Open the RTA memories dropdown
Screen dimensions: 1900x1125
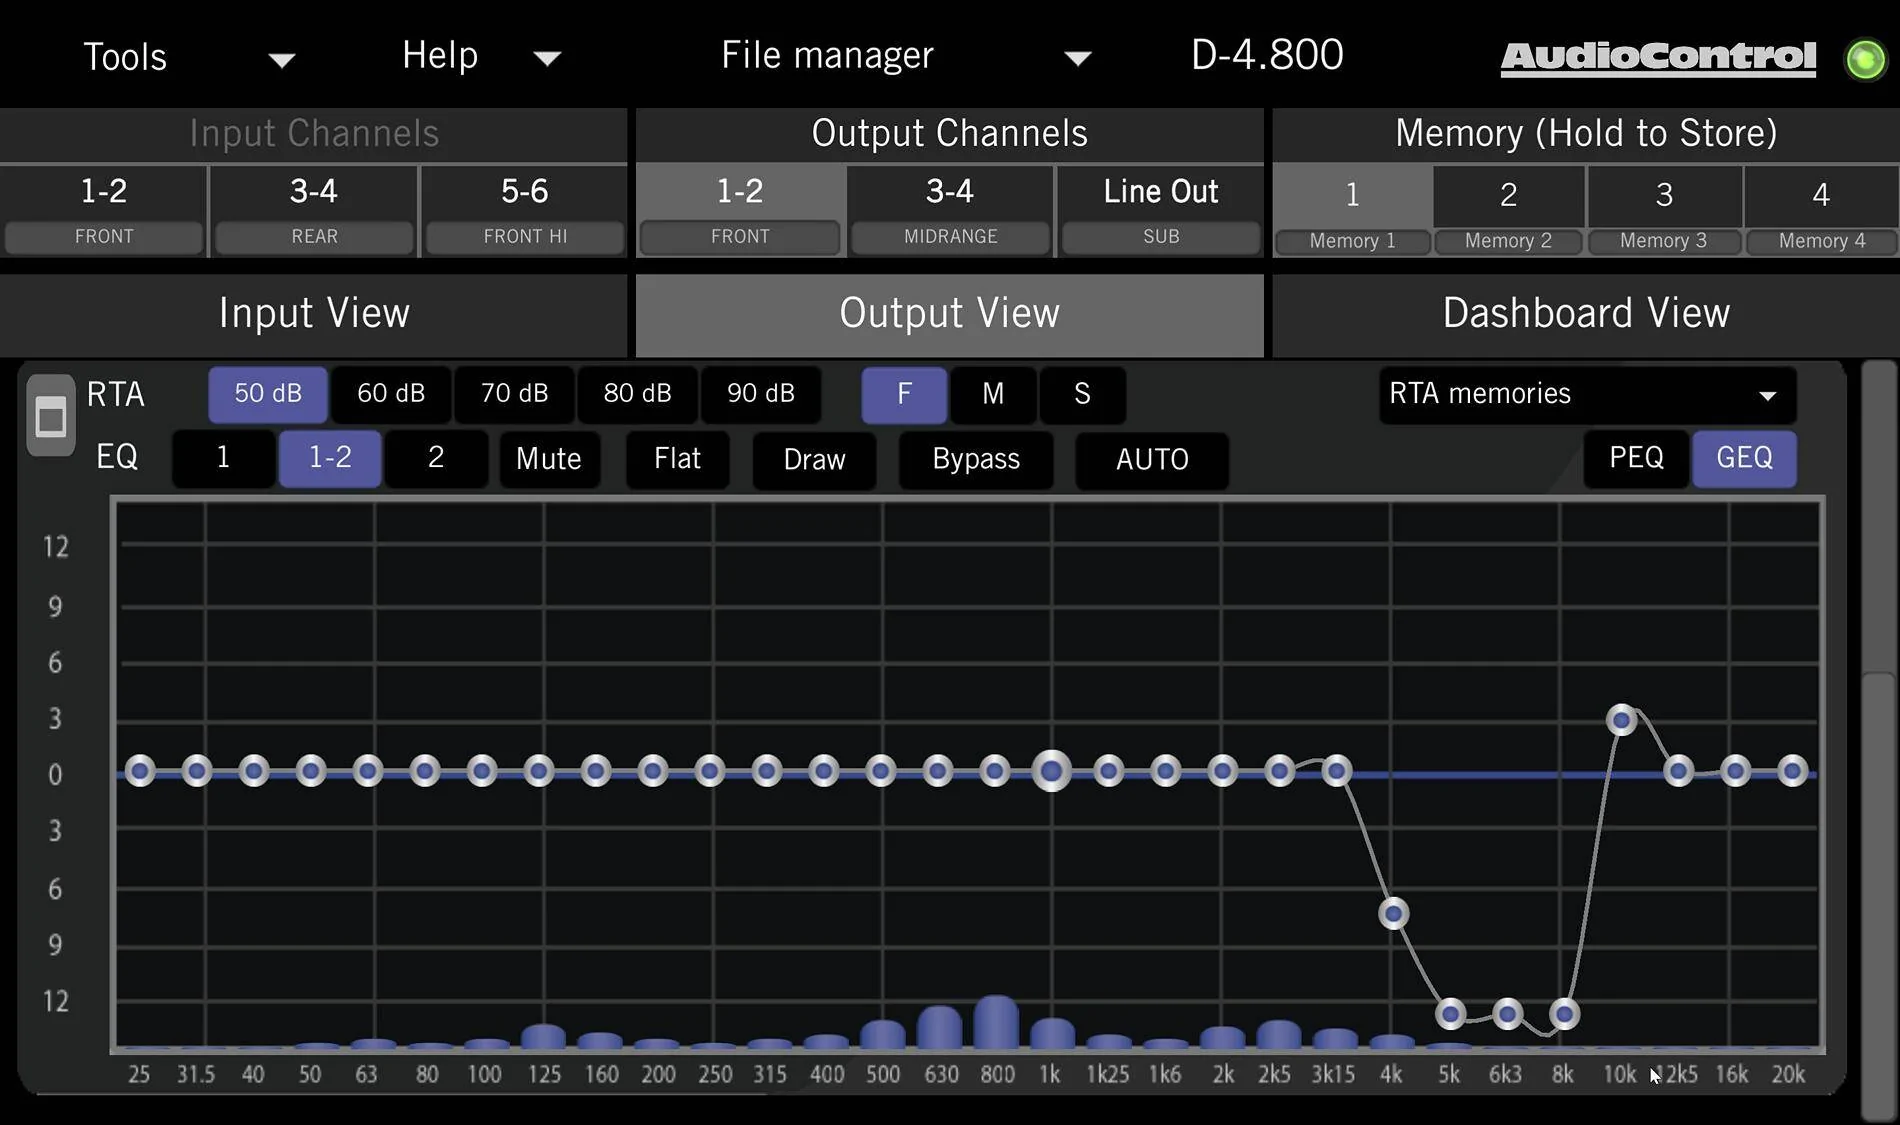1587,394
